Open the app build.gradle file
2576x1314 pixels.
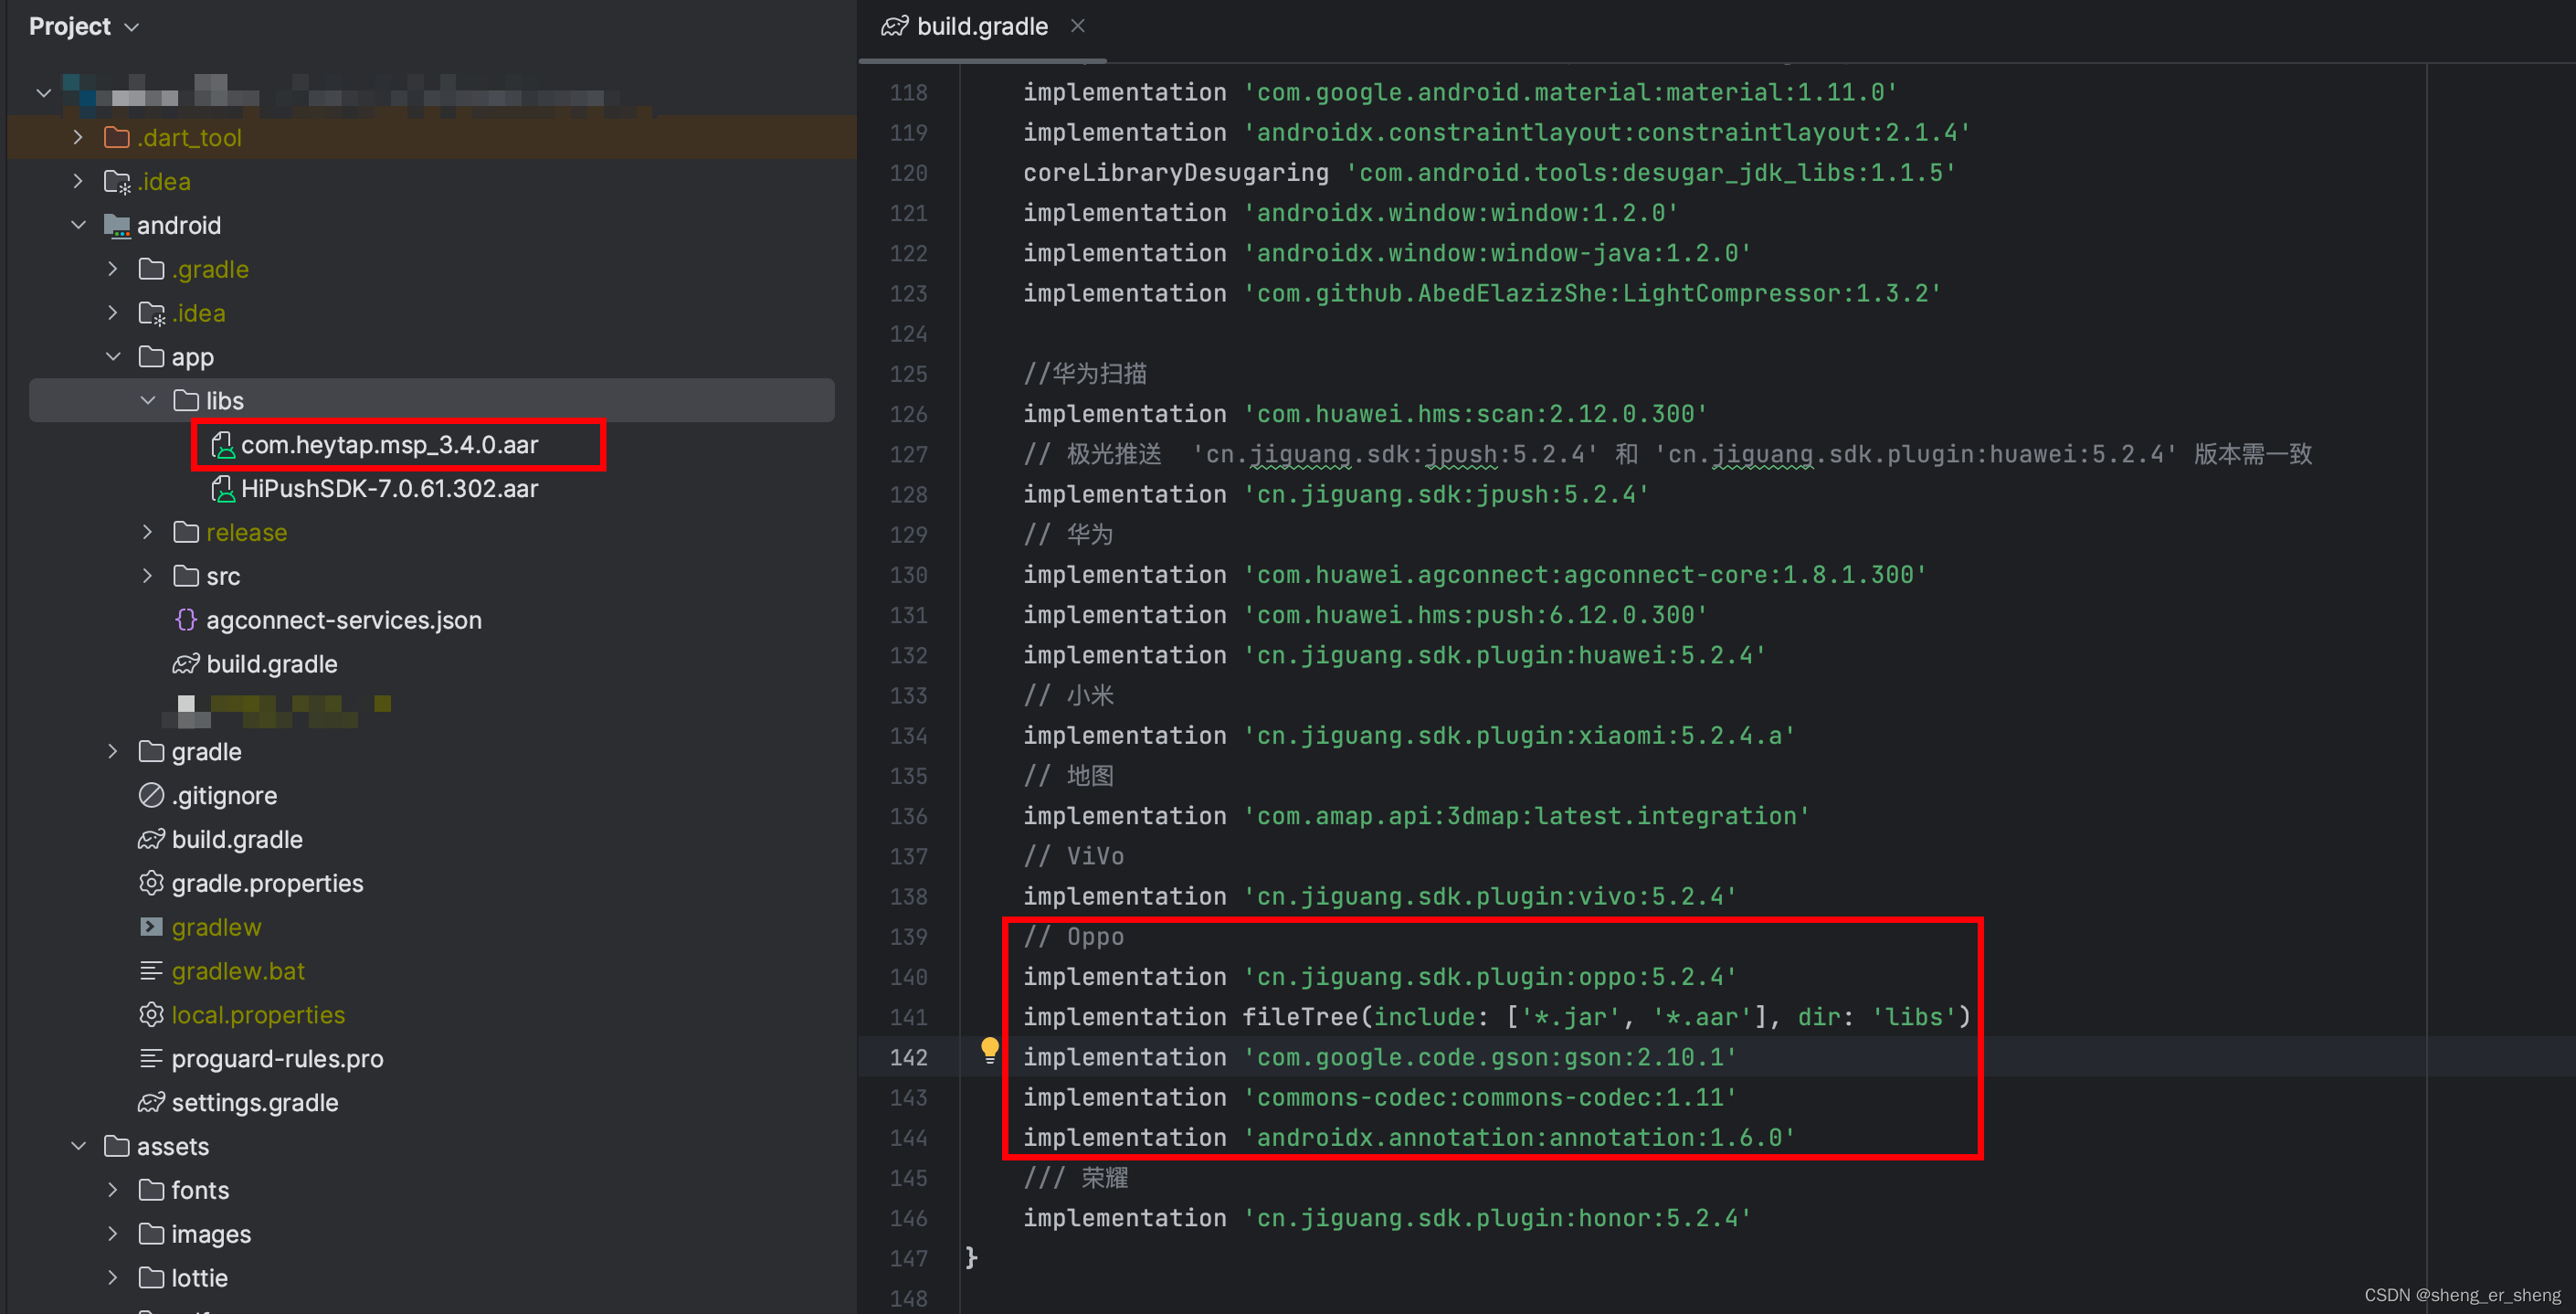click(271, 662)
